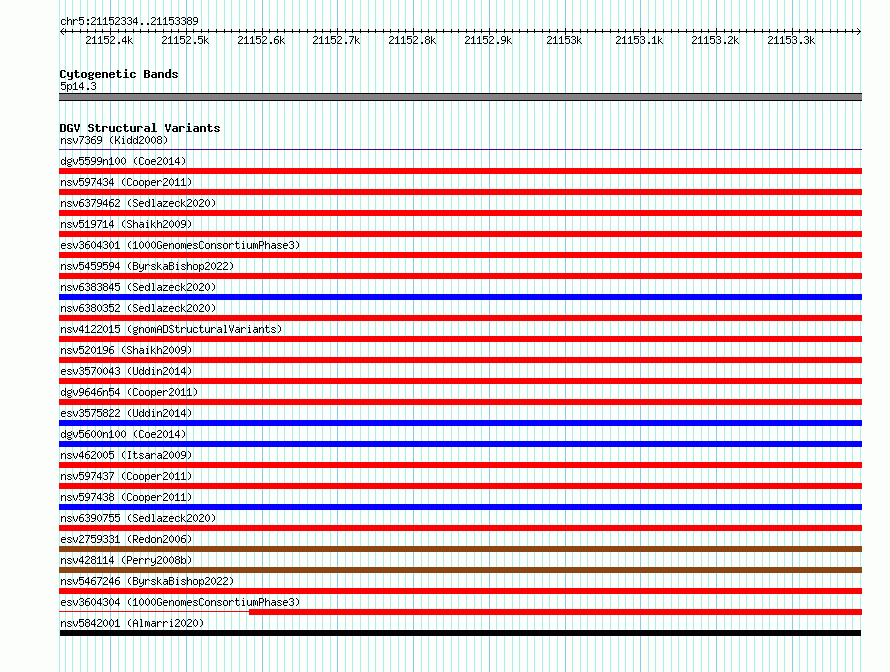
Task: Open variant esv3575822 (Uddin2014) label
Action: coord(126,413)
